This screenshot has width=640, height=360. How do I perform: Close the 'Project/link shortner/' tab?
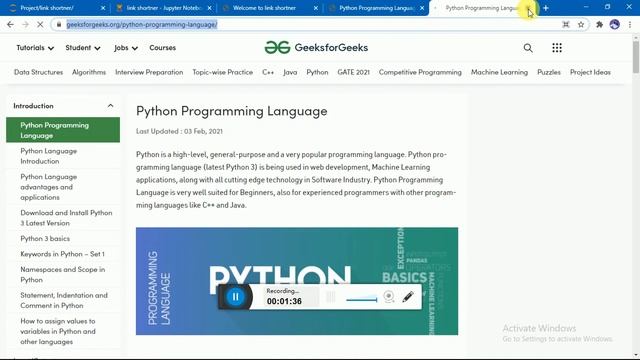coord(103,8)
